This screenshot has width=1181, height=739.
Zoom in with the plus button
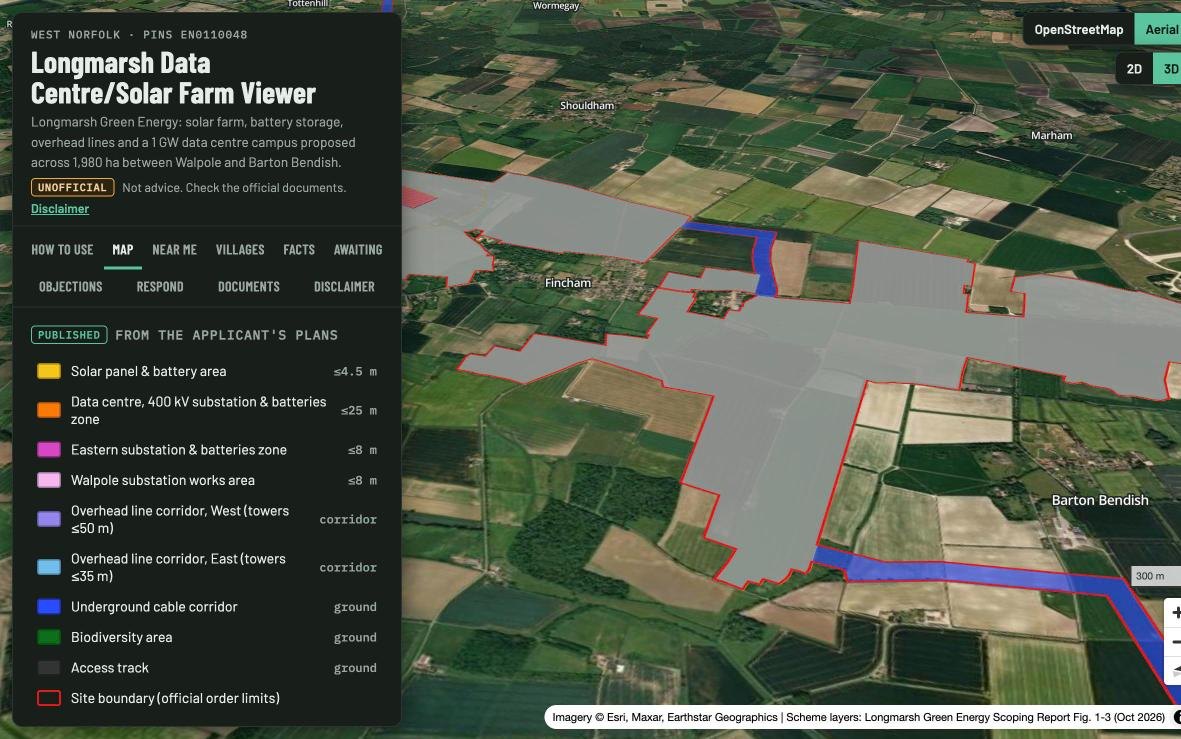[x=1173, y=612]
